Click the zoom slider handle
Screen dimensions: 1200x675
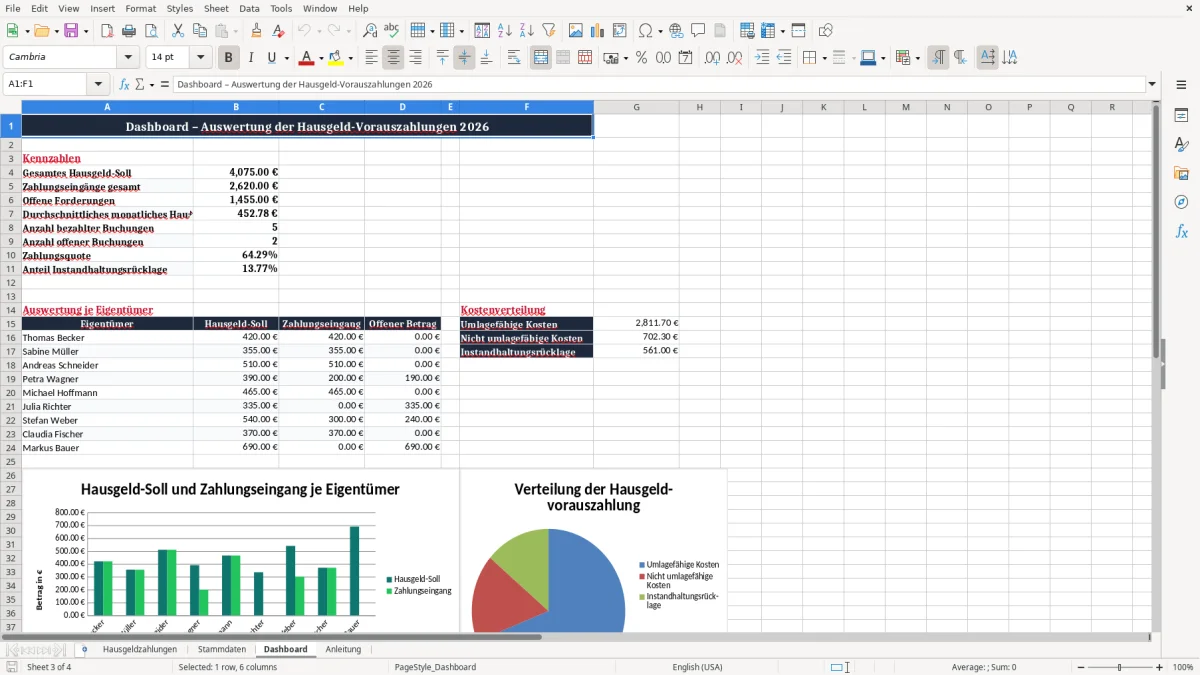pos(1119,667)
